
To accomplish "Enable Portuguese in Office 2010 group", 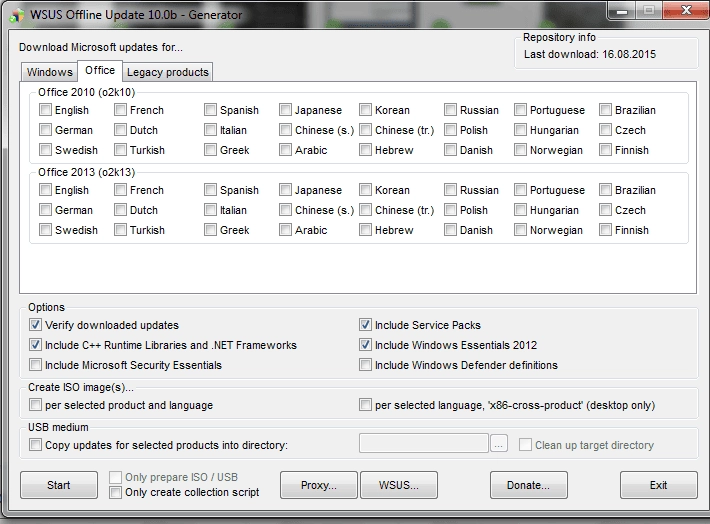I will 520,110.
